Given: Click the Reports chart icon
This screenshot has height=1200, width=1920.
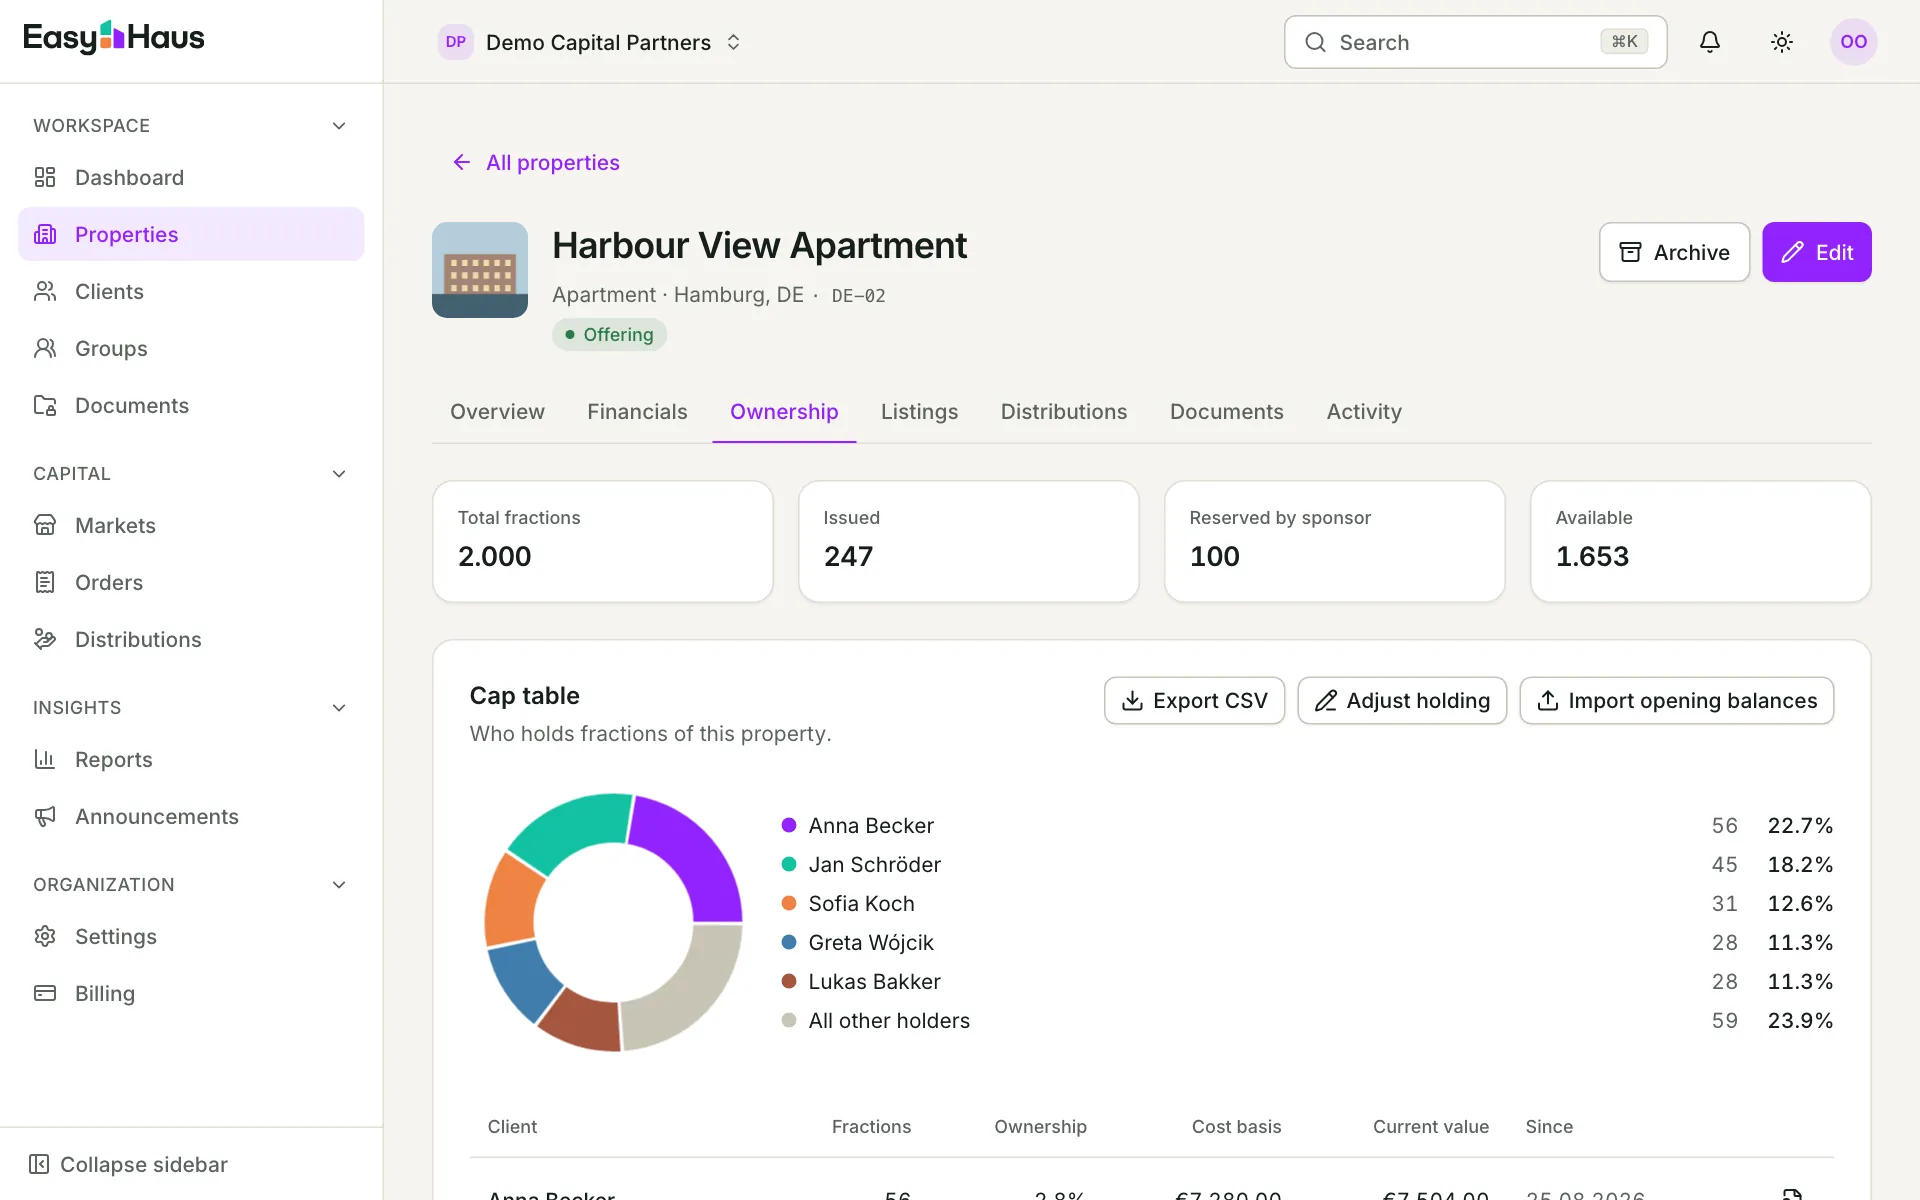Looking at the screenshot, I should pyautogui.click(x=45, y=759).
